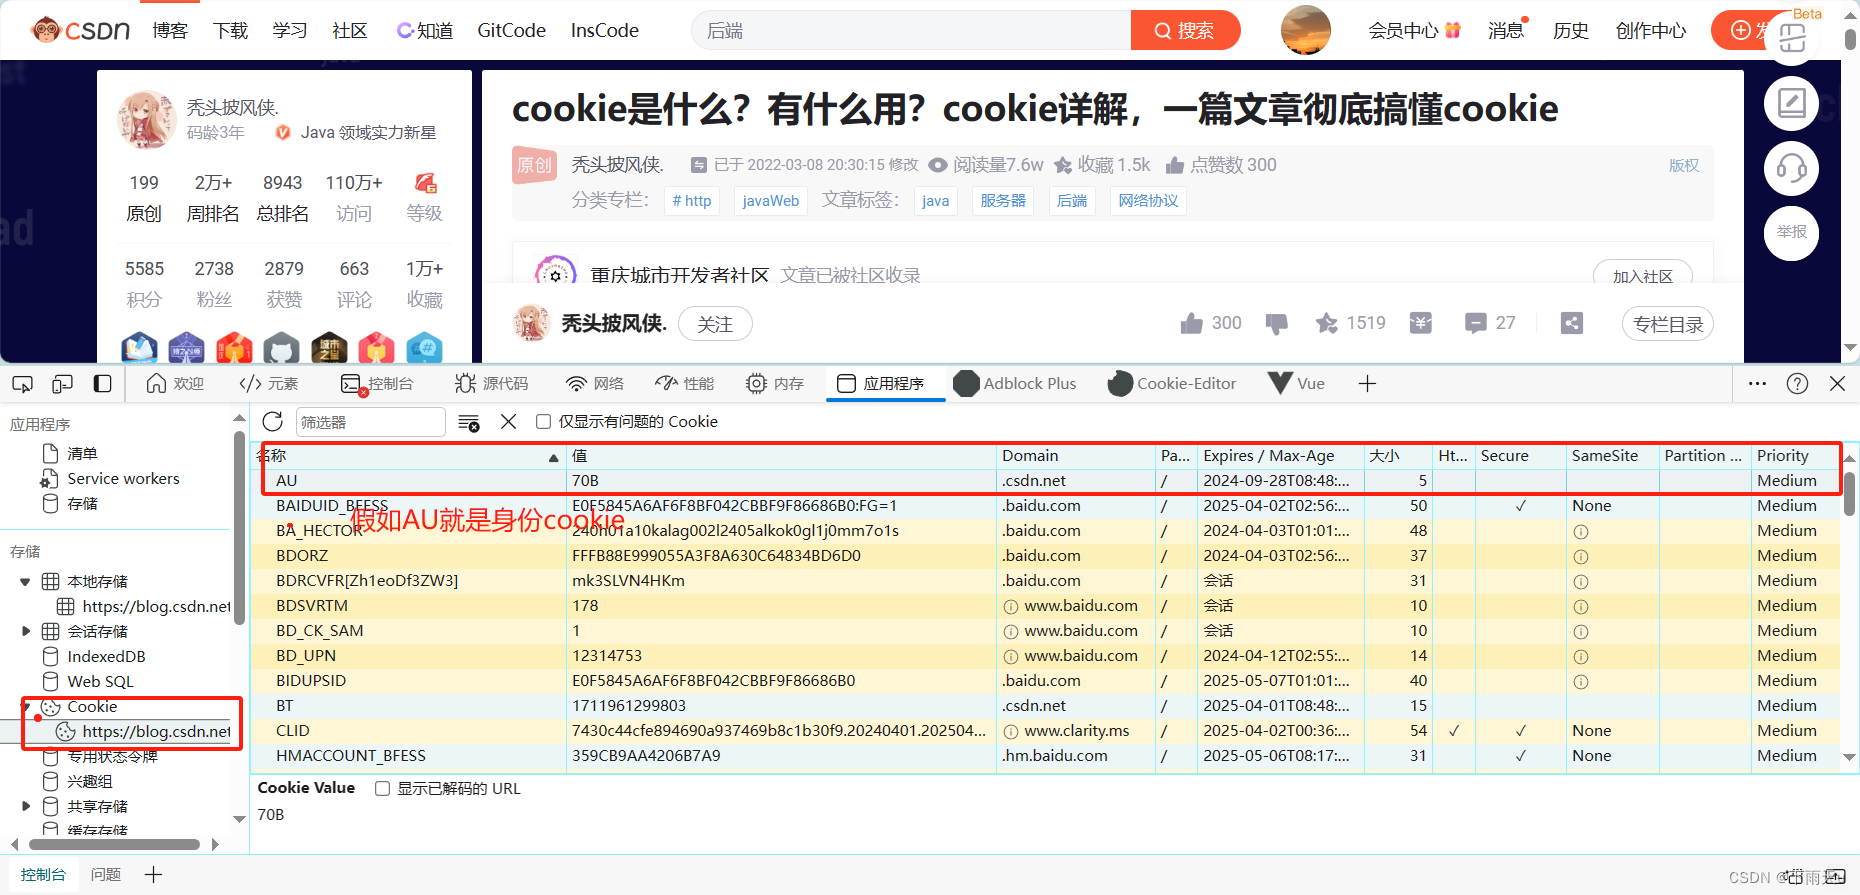Click the thumbs-down dislike icon
1860x895 pixels.
coord(1276,323)
